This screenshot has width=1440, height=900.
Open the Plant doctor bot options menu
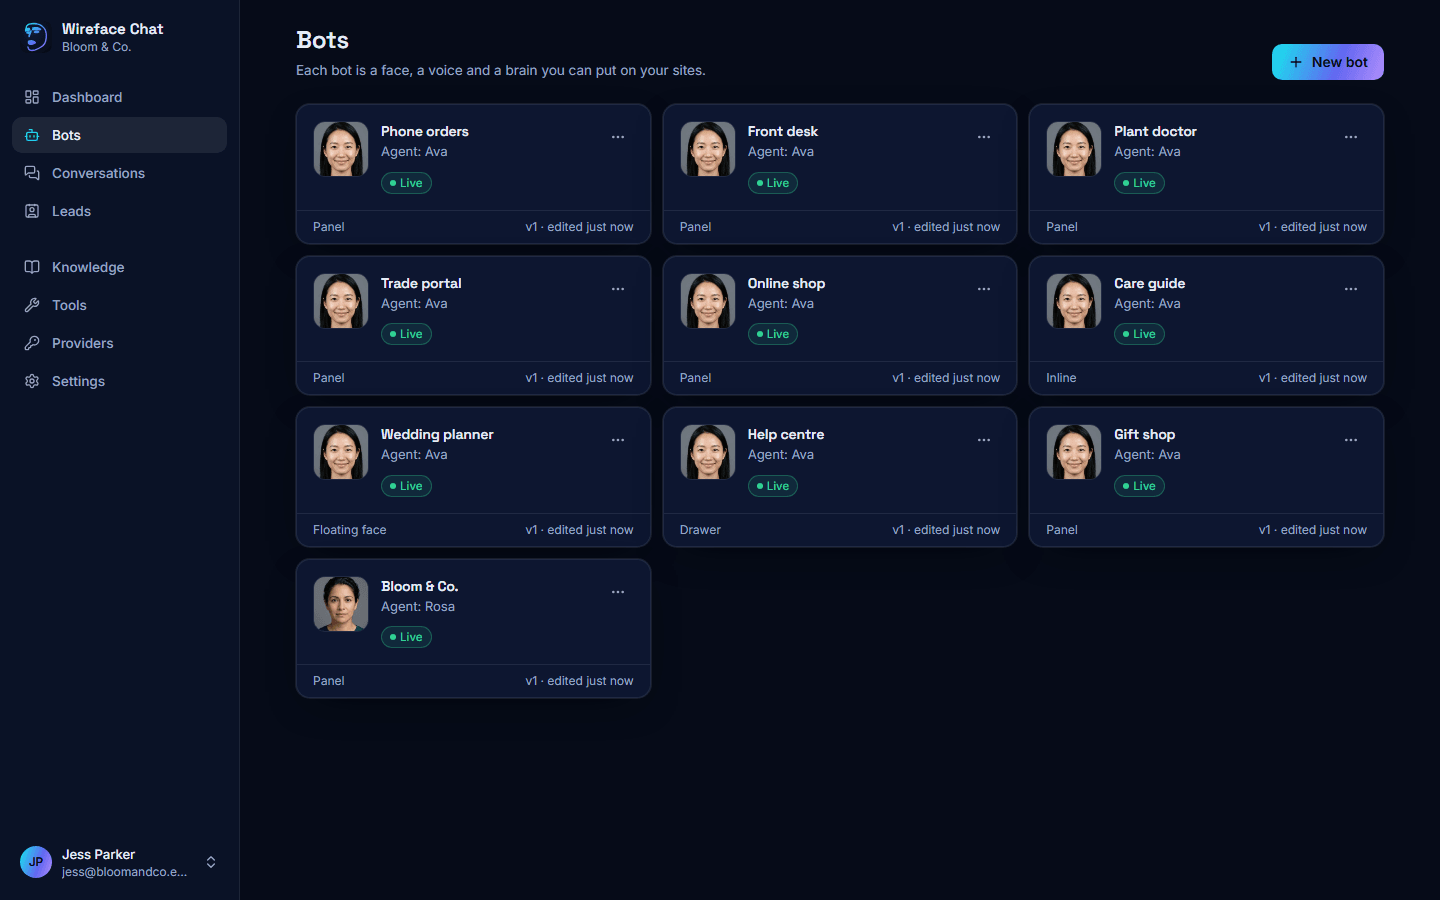point(1351,137)
